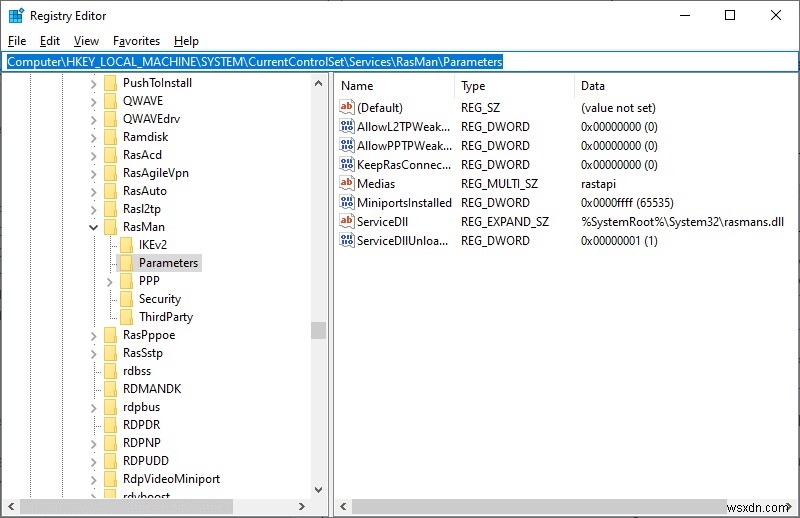This screenshot has width=800, height=518.
Task: Click the RasAuto folder icon
Action: (x=110, y=191)
